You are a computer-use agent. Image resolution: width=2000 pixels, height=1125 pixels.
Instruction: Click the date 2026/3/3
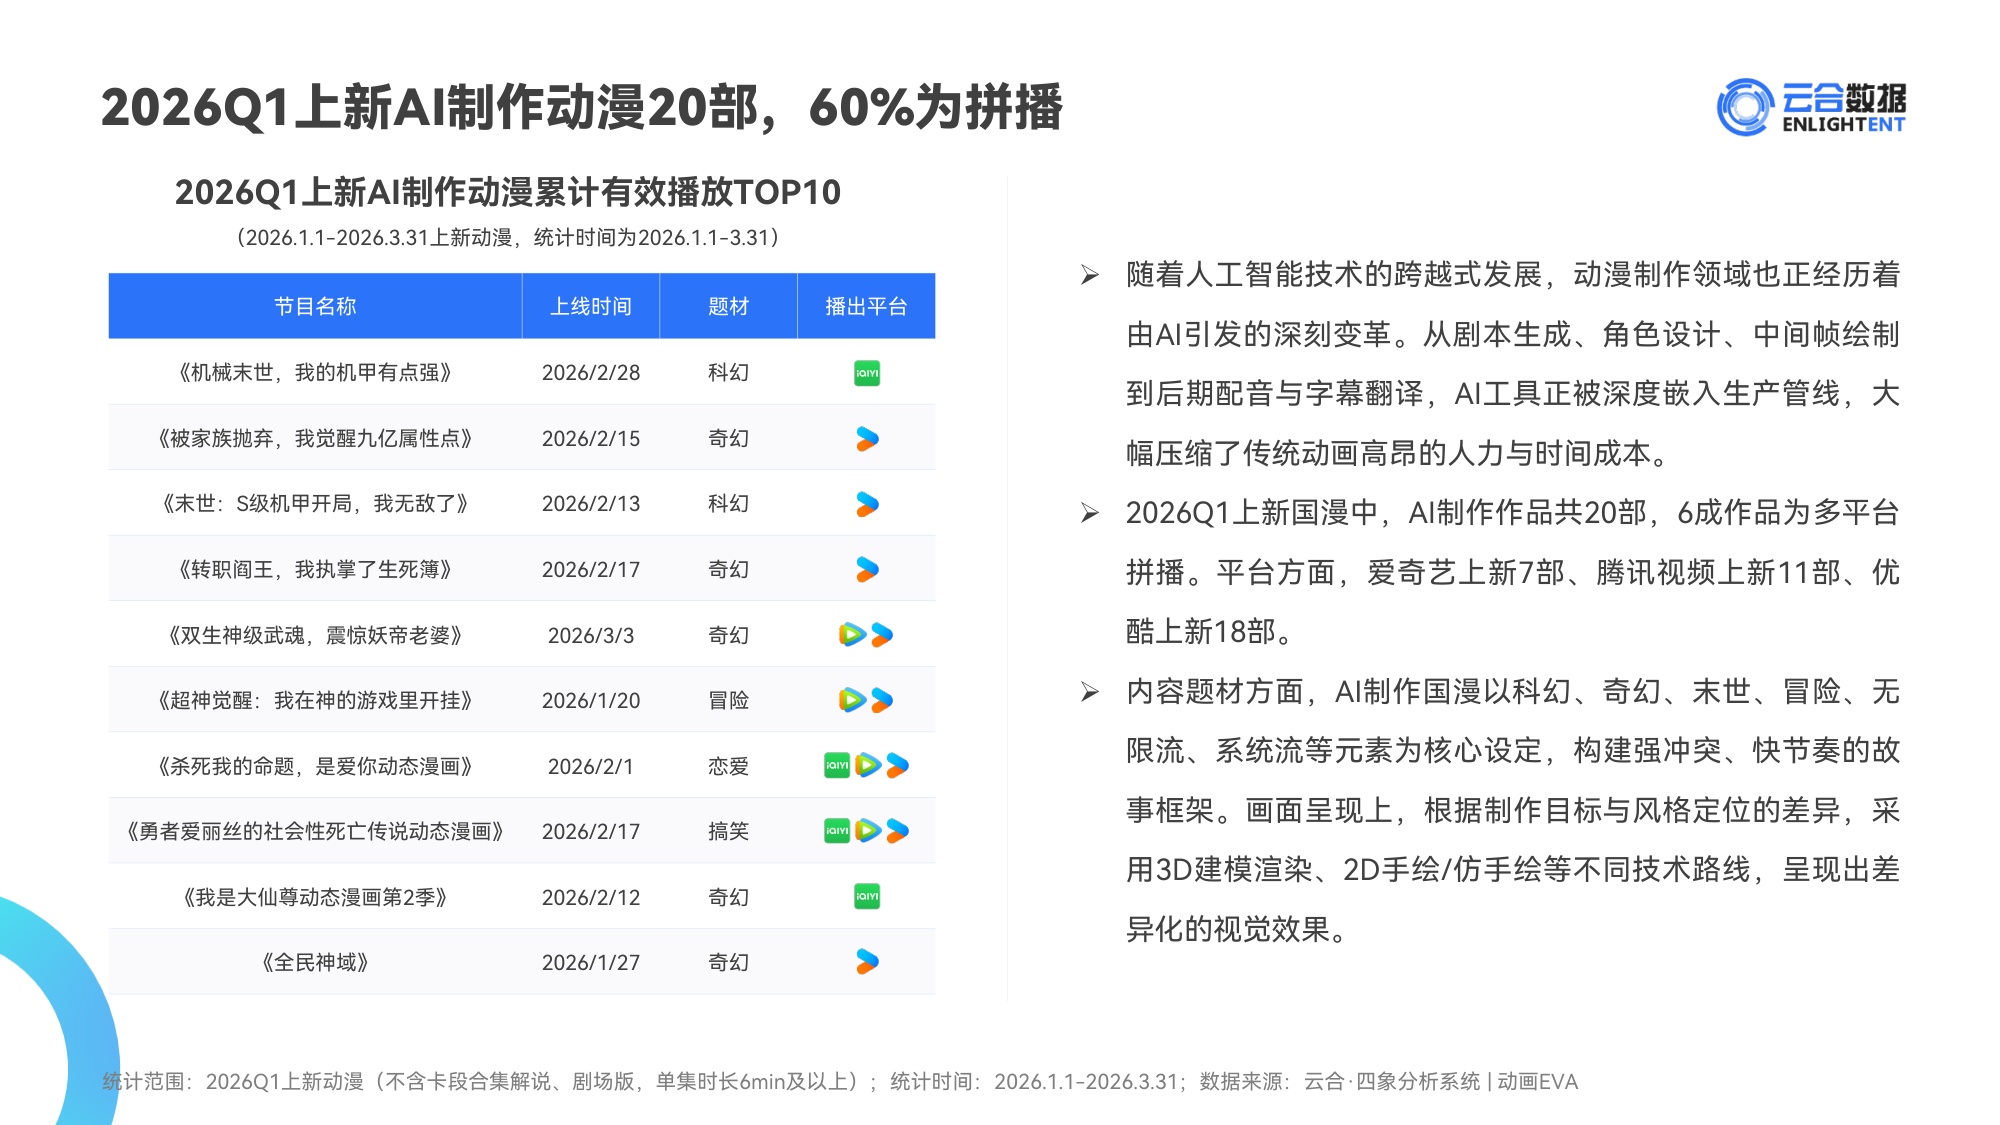(x=591, y=635)
